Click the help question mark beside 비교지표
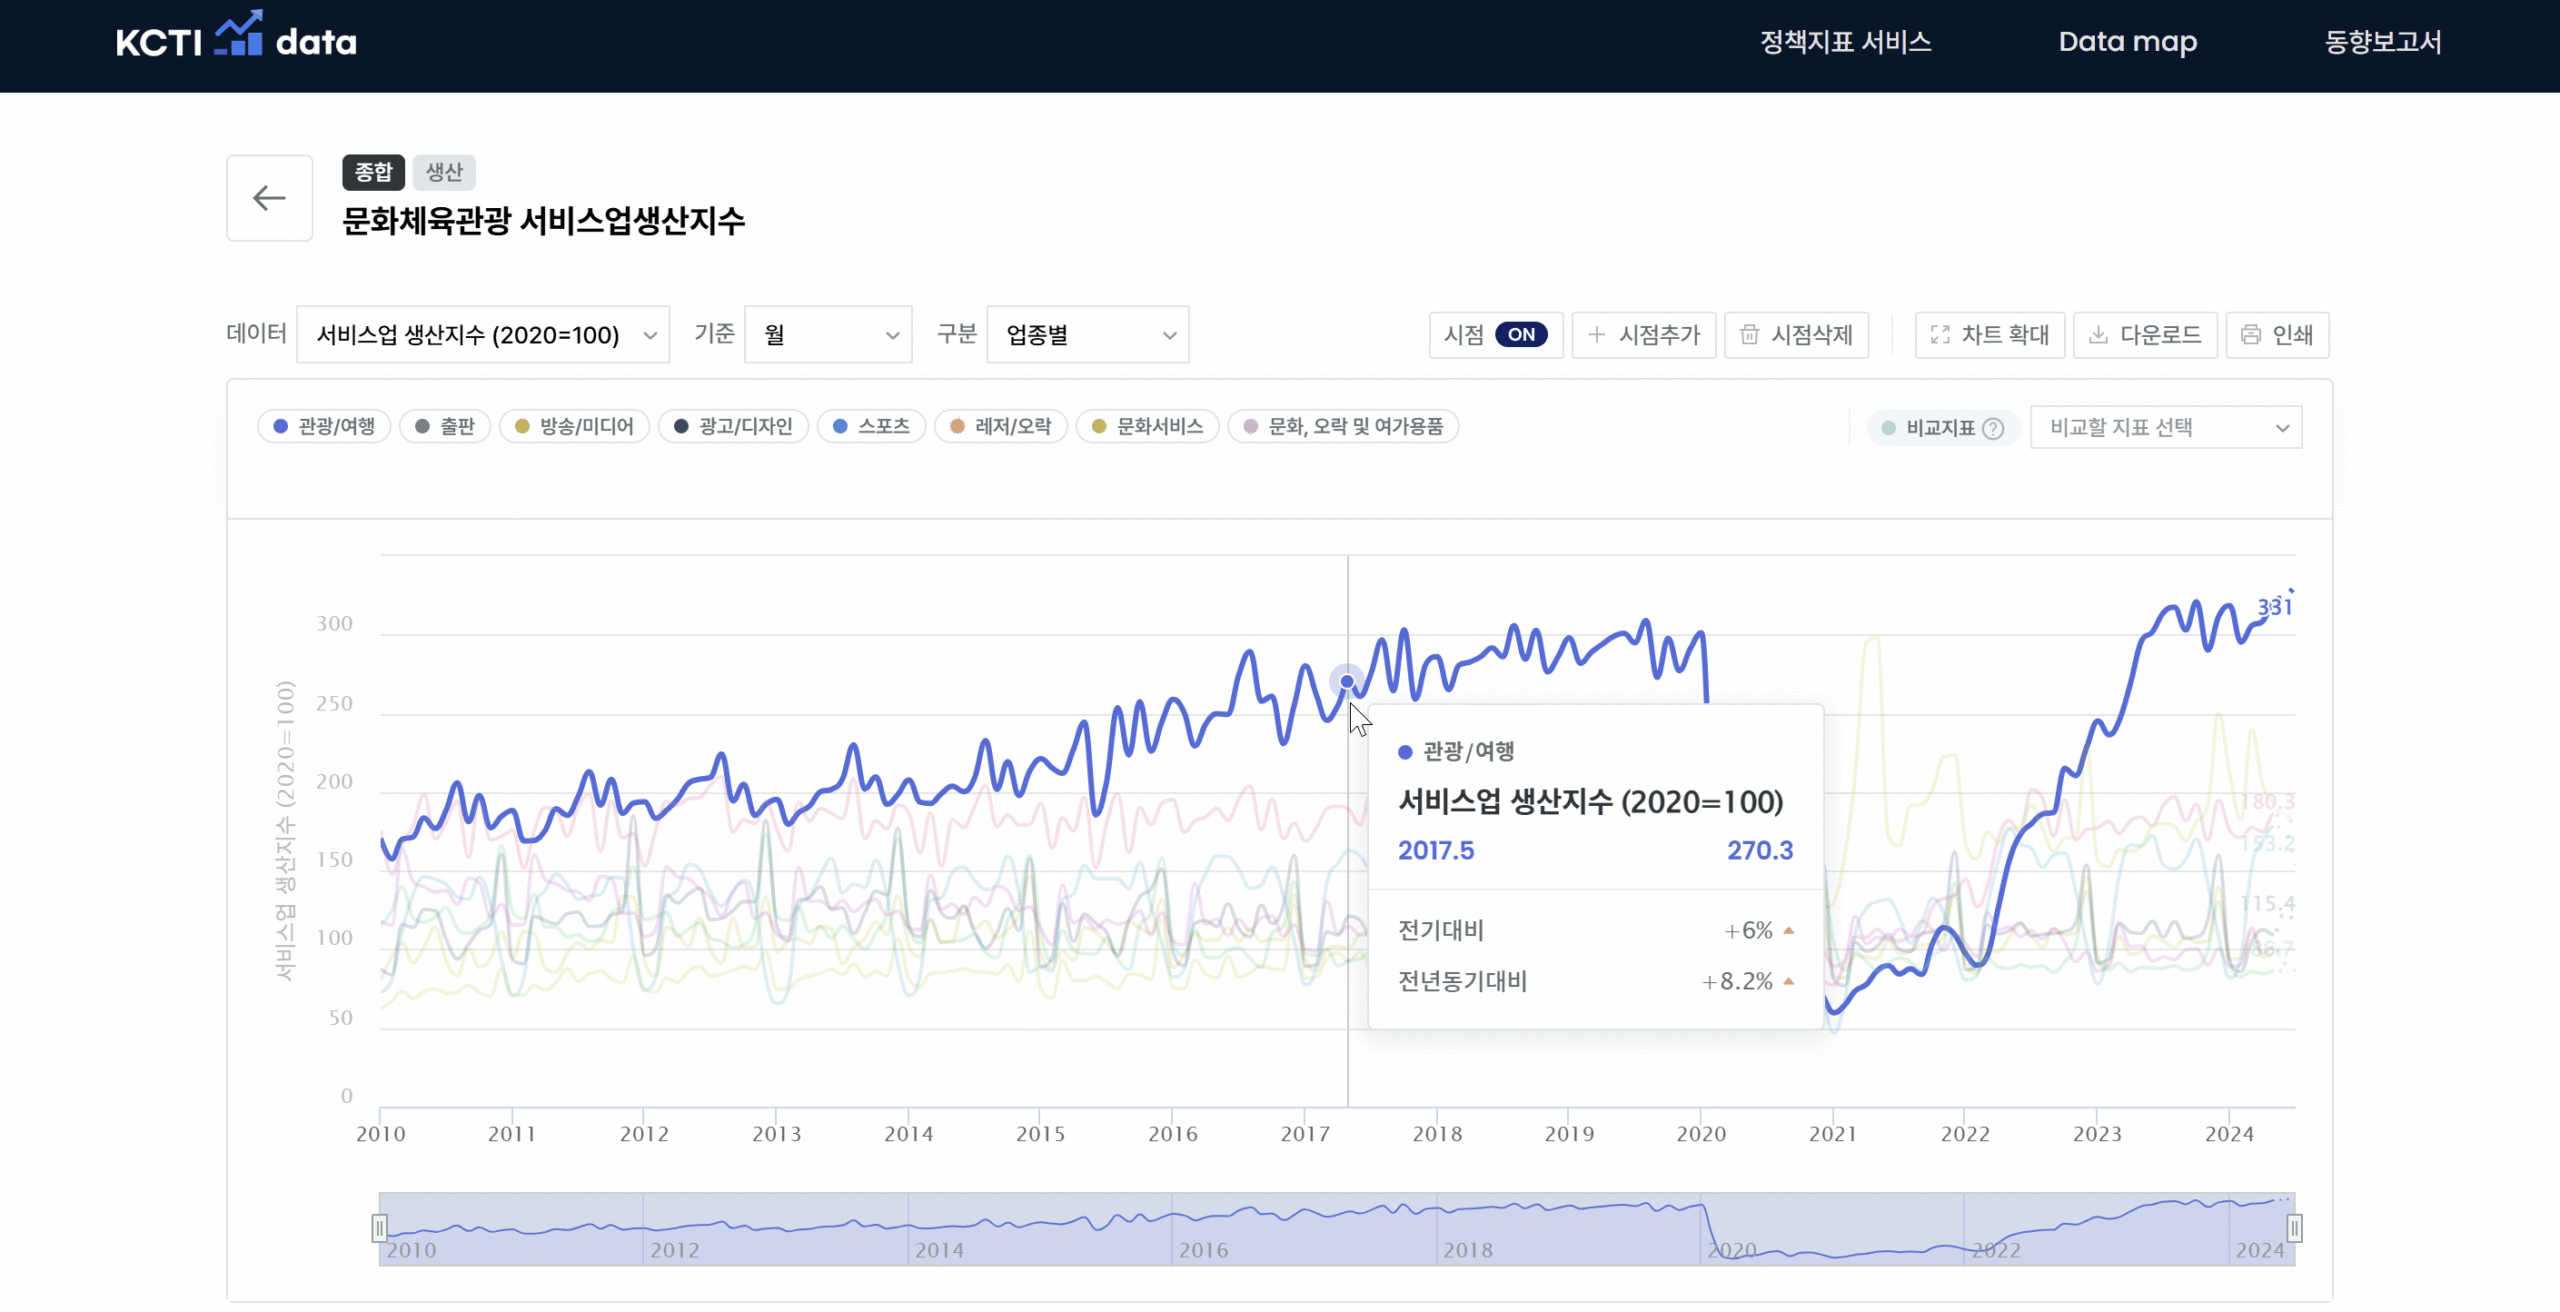Screen dimensions: 2560x1312 [x=1993, y=428]
